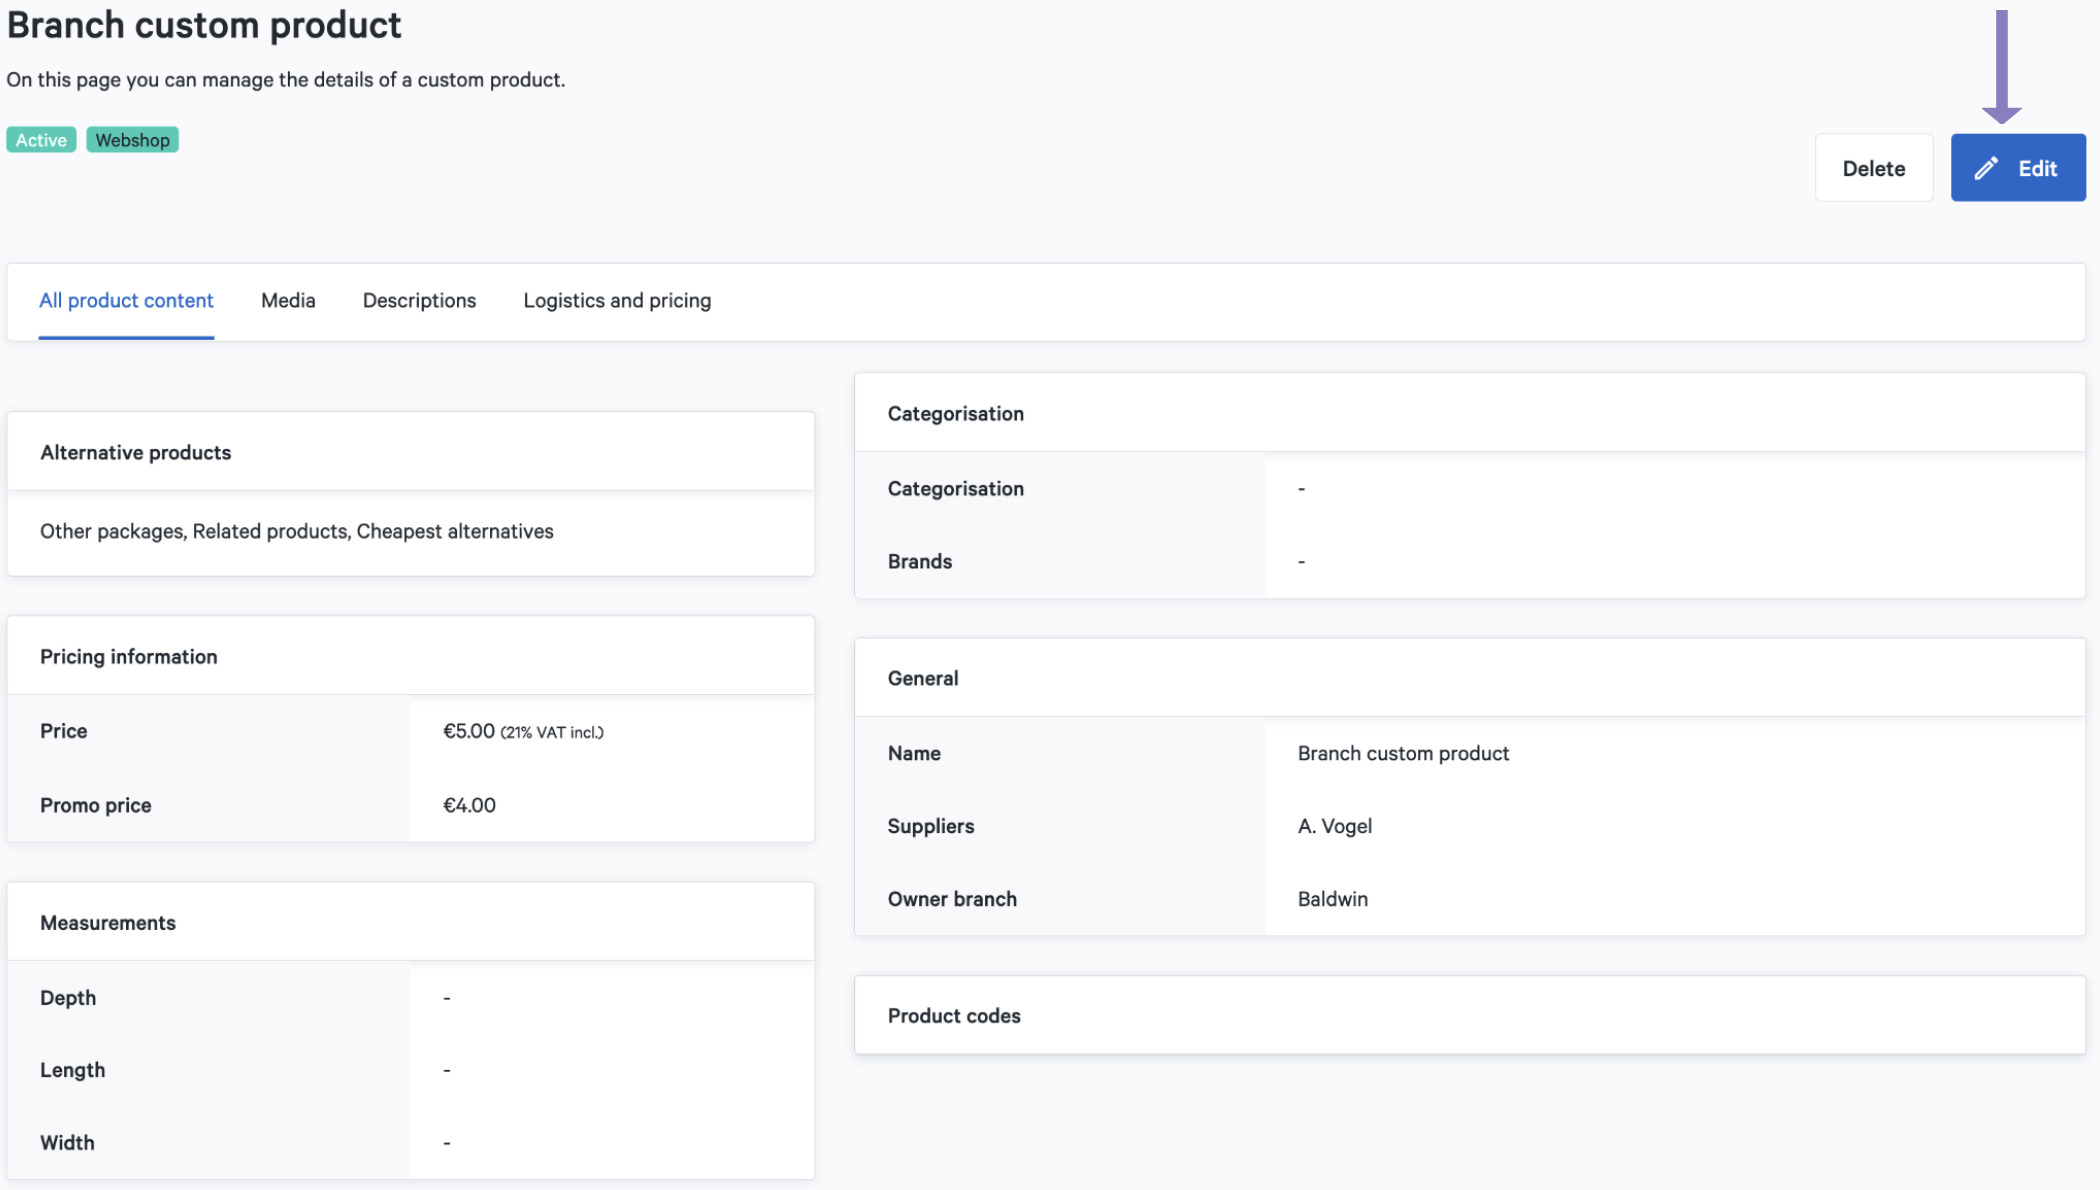Click the Alternative products section header
Image resolution: width=2100 pixels, height=1190 pixels.
pos(411,452)
